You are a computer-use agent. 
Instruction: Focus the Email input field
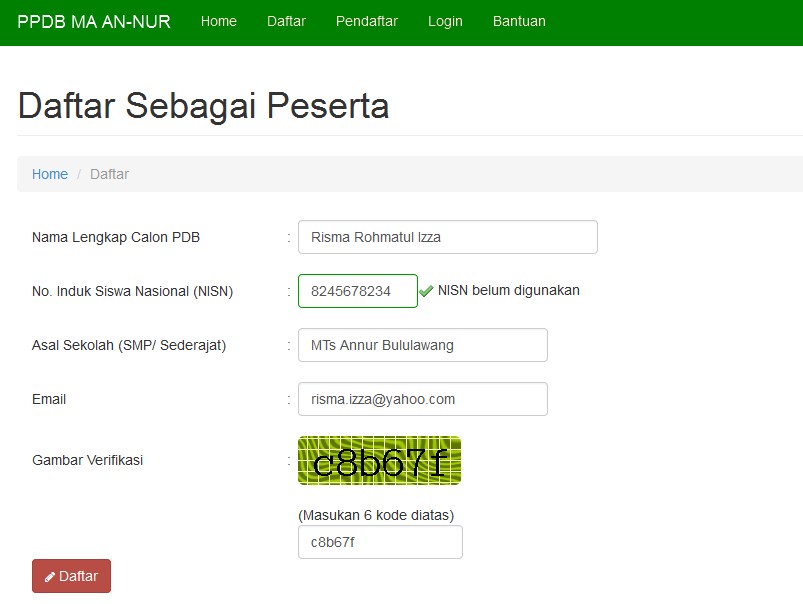pyautogui.click(x=422, y=399)
